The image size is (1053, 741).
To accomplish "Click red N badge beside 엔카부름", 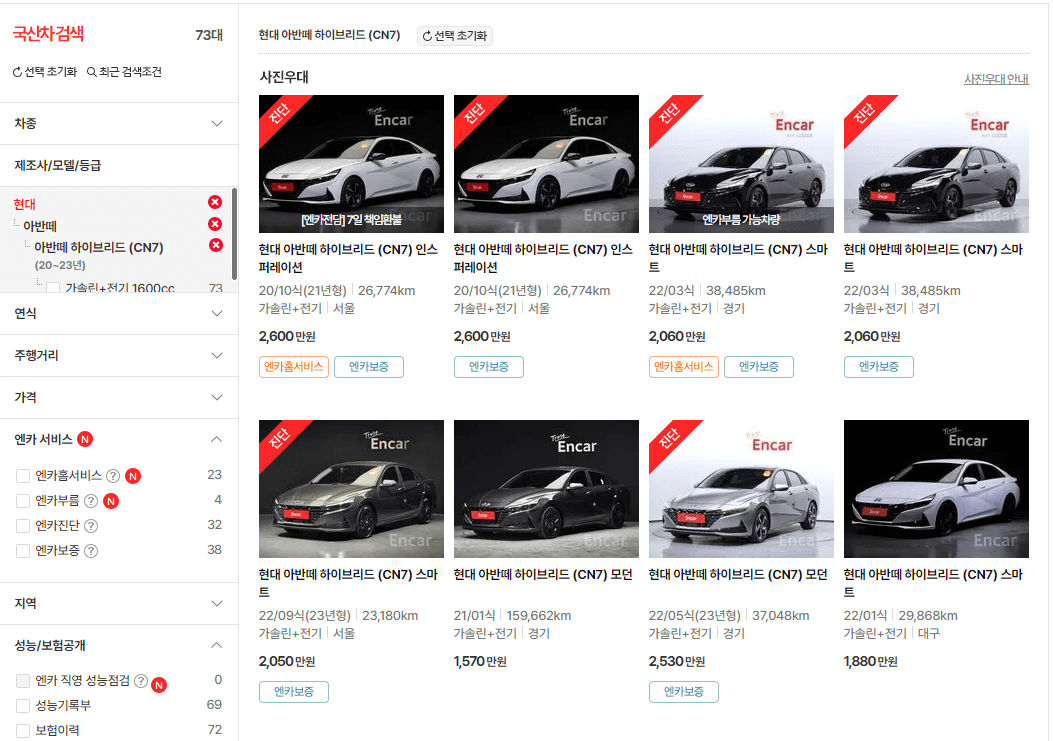I will [x=111, y=501].
